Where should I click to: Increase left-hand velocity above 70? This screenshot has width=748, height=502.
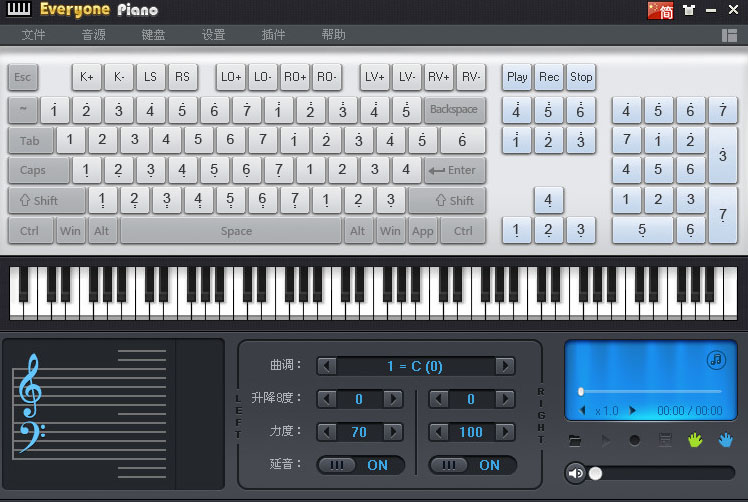tap(393, 432)
